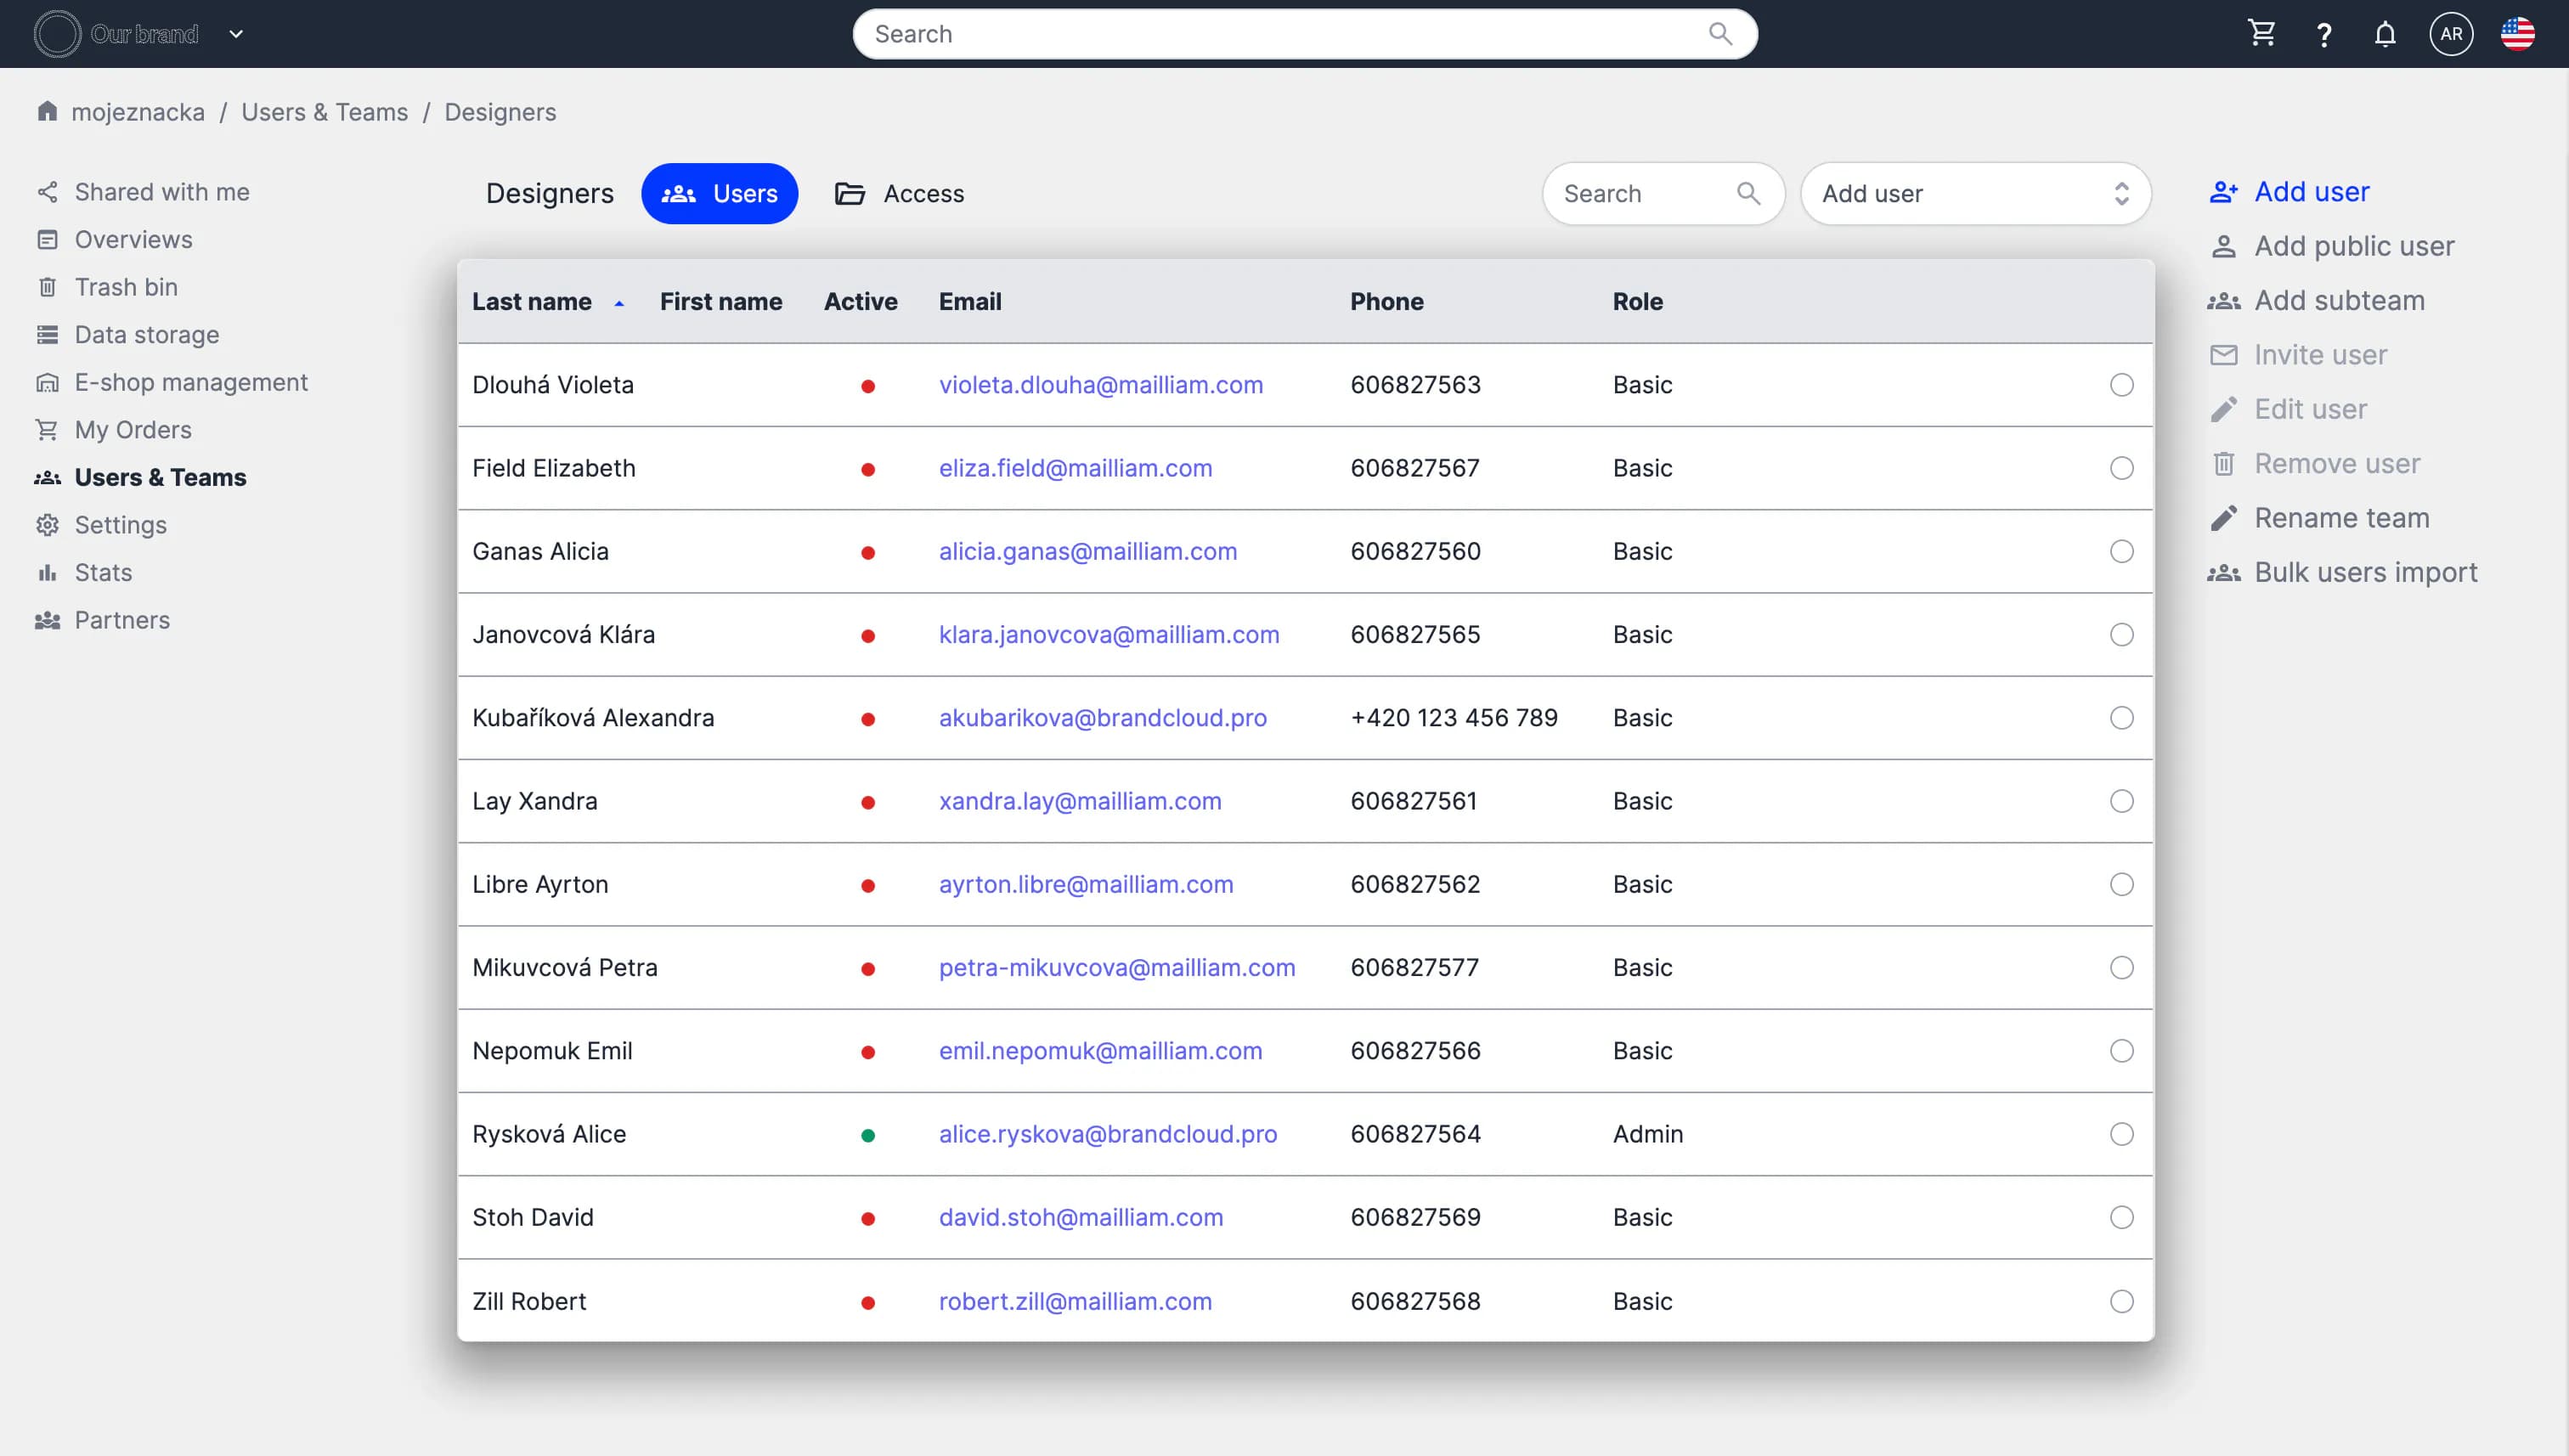
Task: Select radio button for Dlouhá Violeta
Action: click(2121, 385)
